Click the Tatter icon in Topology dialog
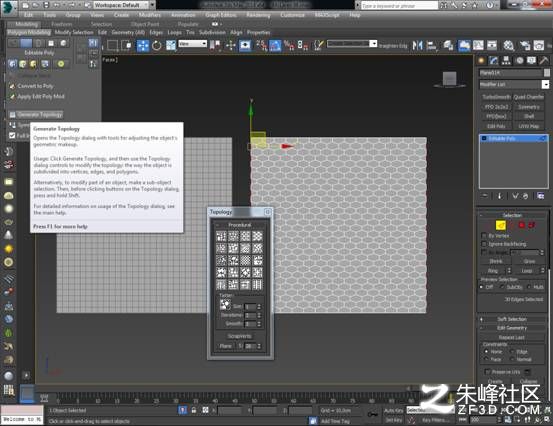 (x=225, y=304)
